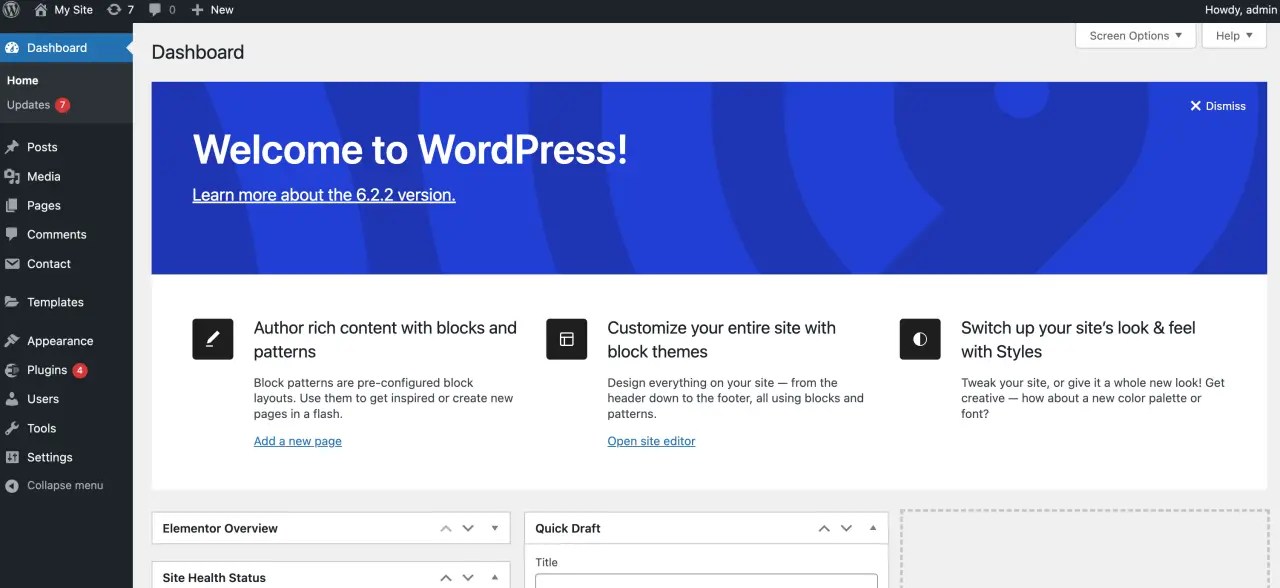
Task: Toggle the Elementor Overview panel open
Action: (x=494, y=528)
